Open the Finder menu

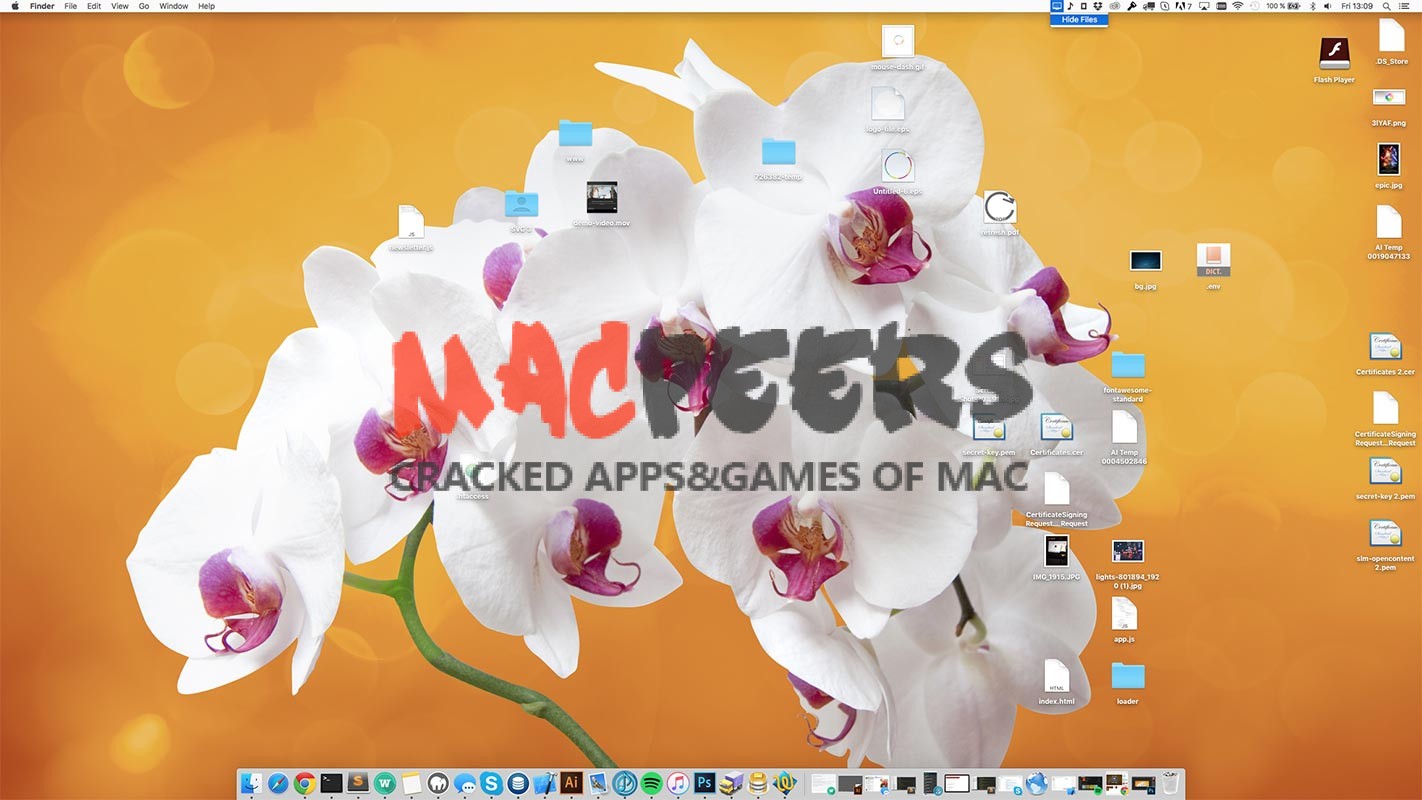tap(42, 6)
